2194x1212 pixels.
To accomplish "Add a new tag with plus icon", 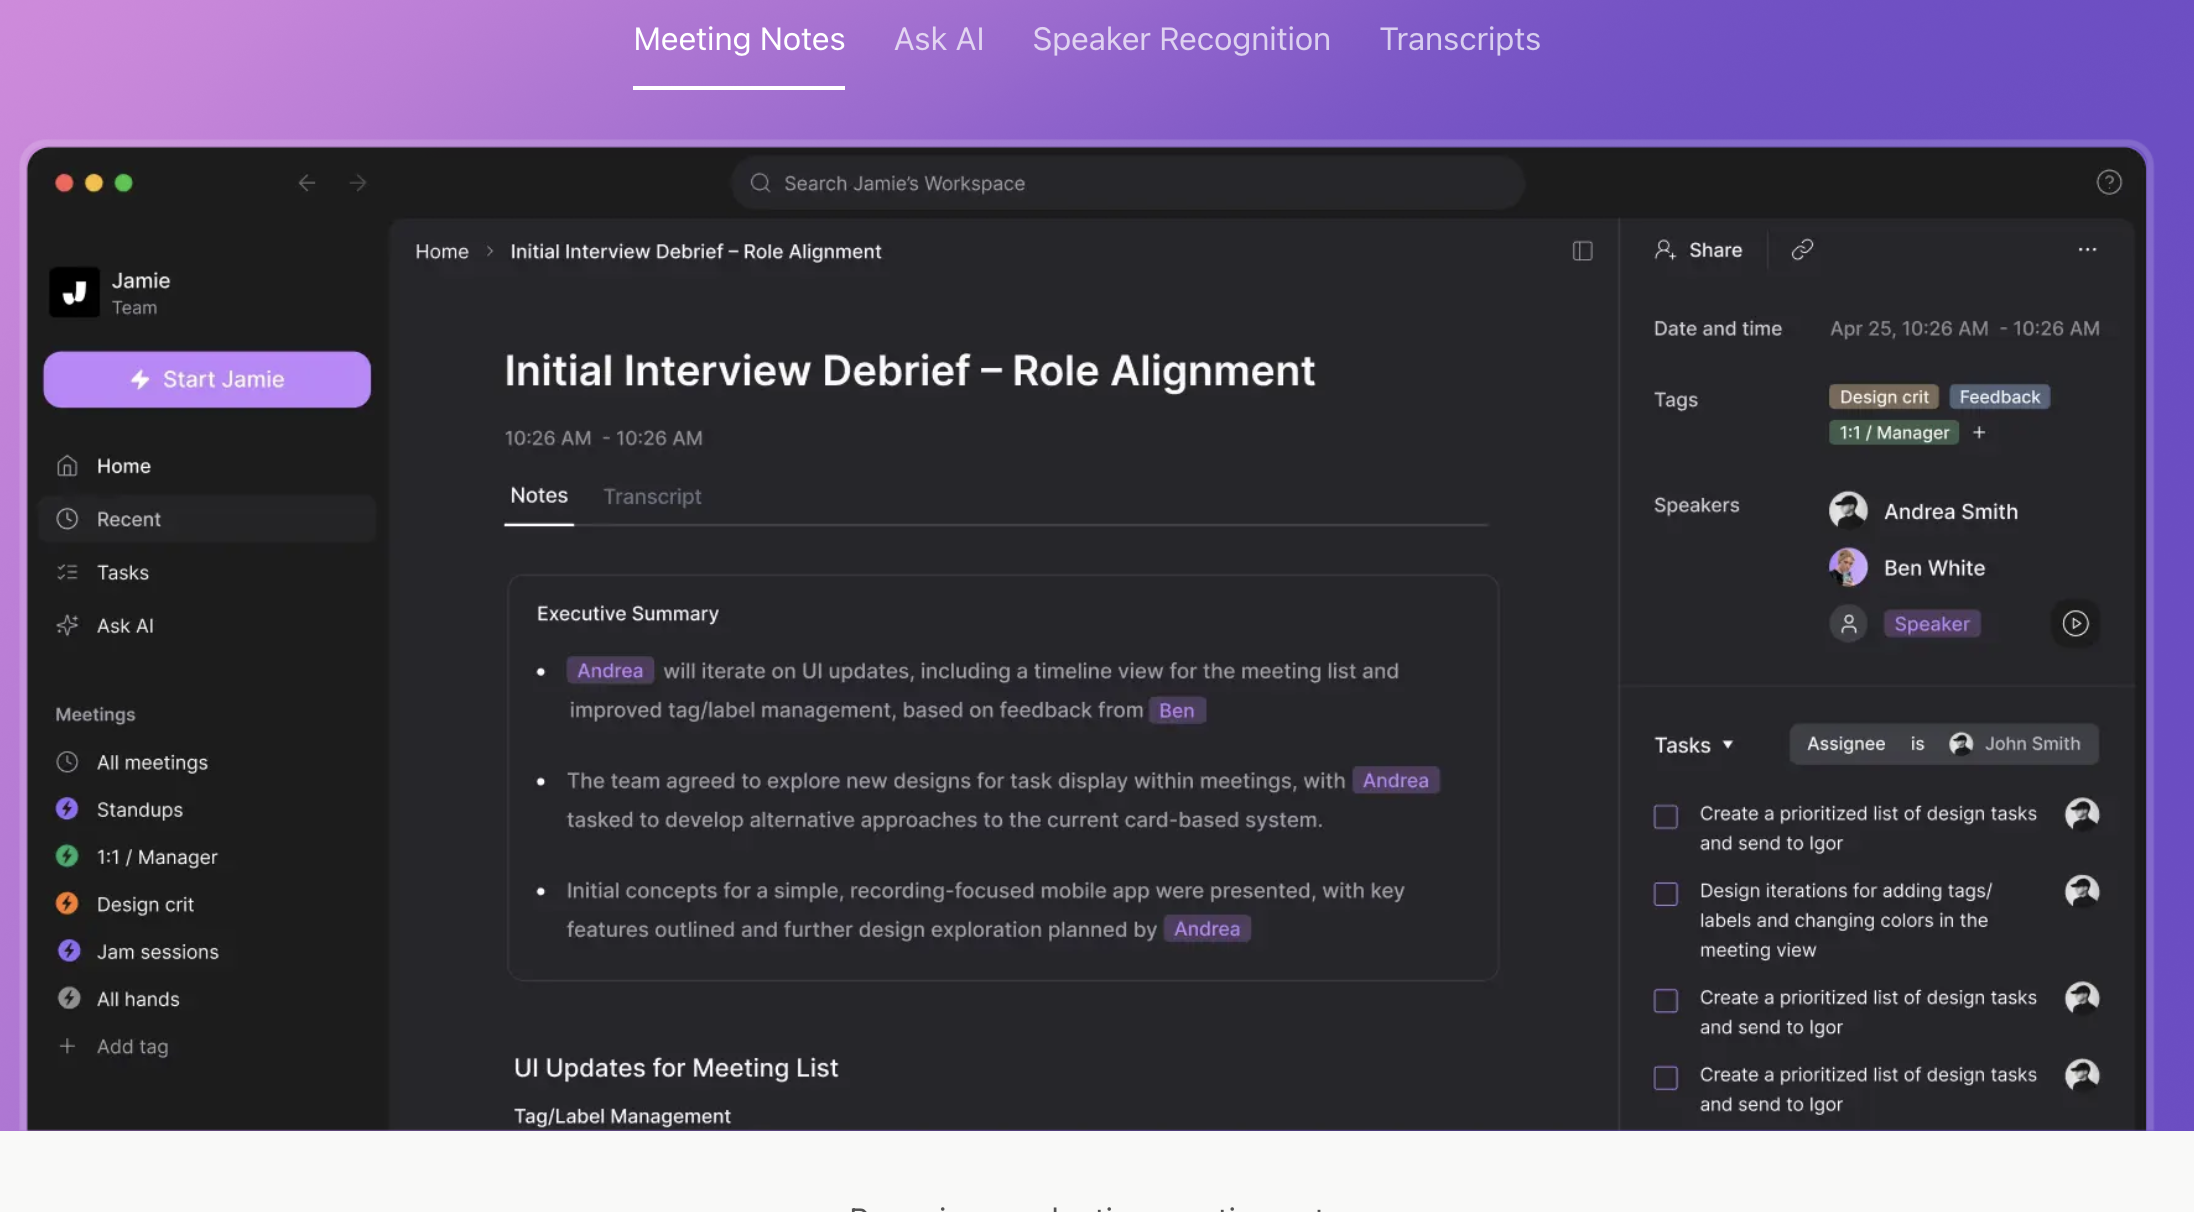I will [x=1979, y=432].
